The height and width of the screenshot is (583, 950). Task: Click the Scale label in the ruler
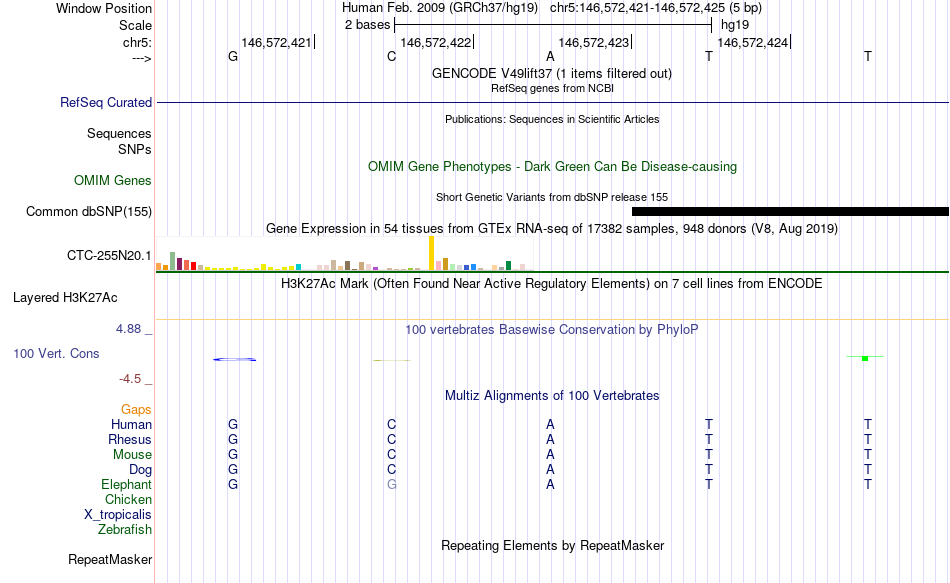click(136, 25)
